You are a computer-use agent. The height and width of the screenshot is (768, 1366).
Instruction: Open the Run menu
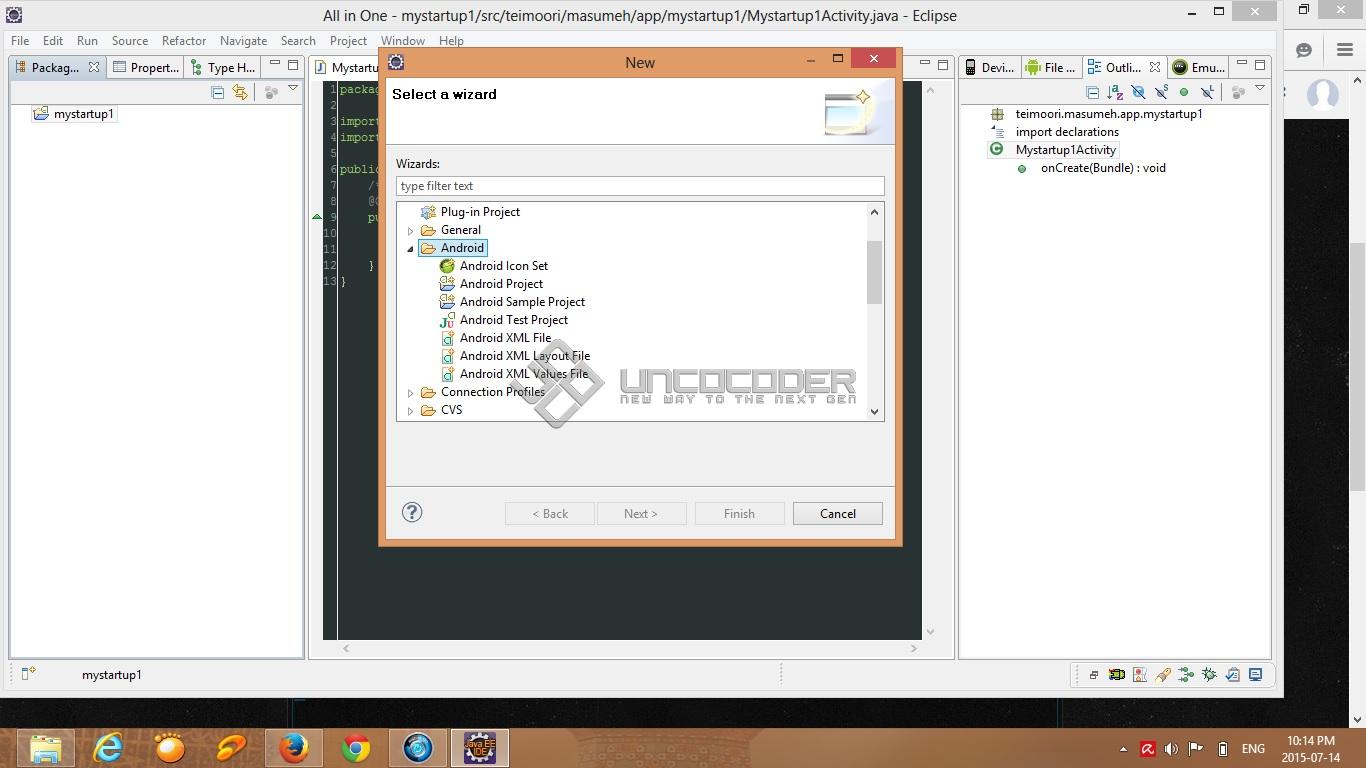[87, 41]
